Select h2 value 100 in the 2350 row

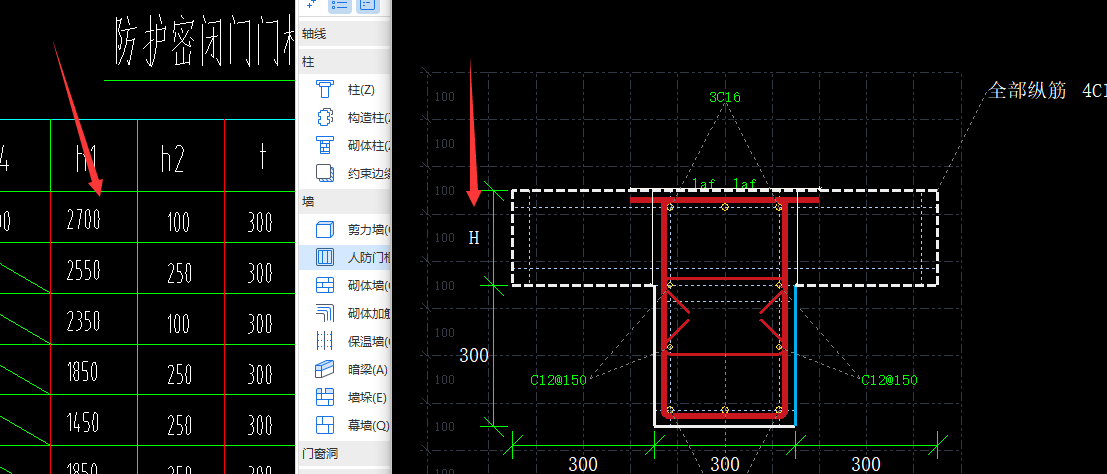(x=178, y=324)
